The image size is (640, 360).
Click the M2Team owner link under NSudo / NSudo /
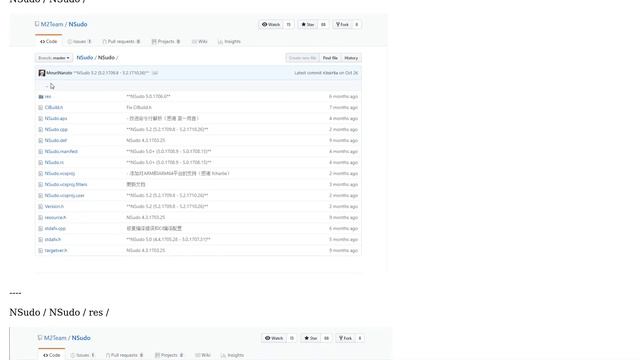click(x=52, y=24)
